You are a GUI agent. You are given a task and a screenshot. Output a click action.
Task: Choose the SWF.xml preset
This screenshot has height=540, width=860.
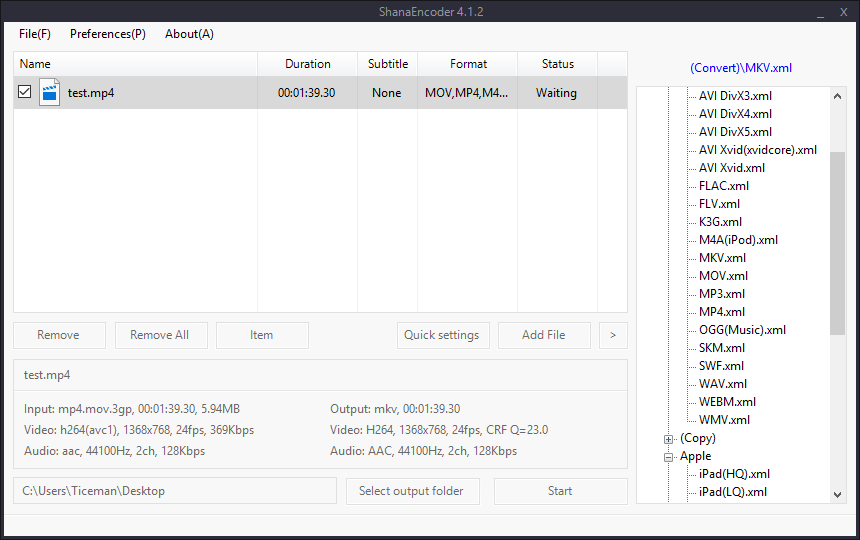721,366
